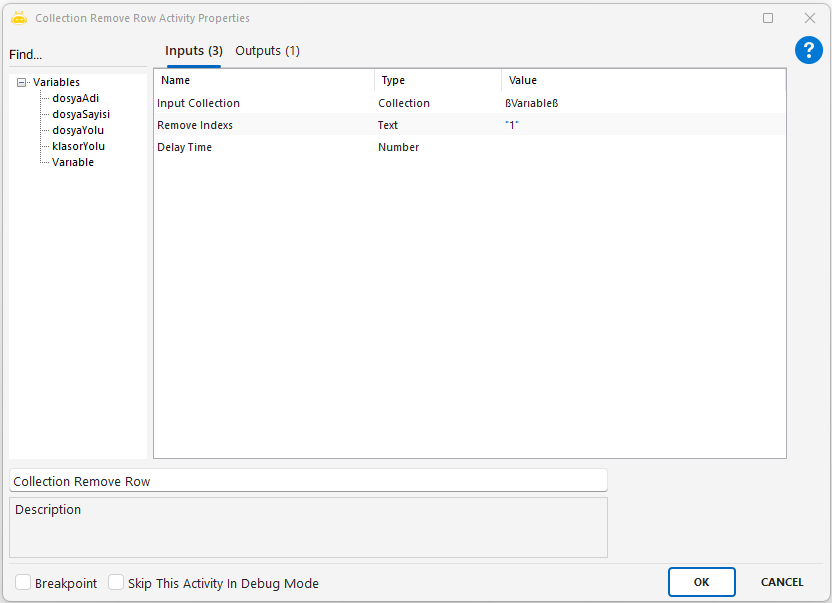Click the CANCEL button
The image size is (832, 603).
[x=782, y=582]
